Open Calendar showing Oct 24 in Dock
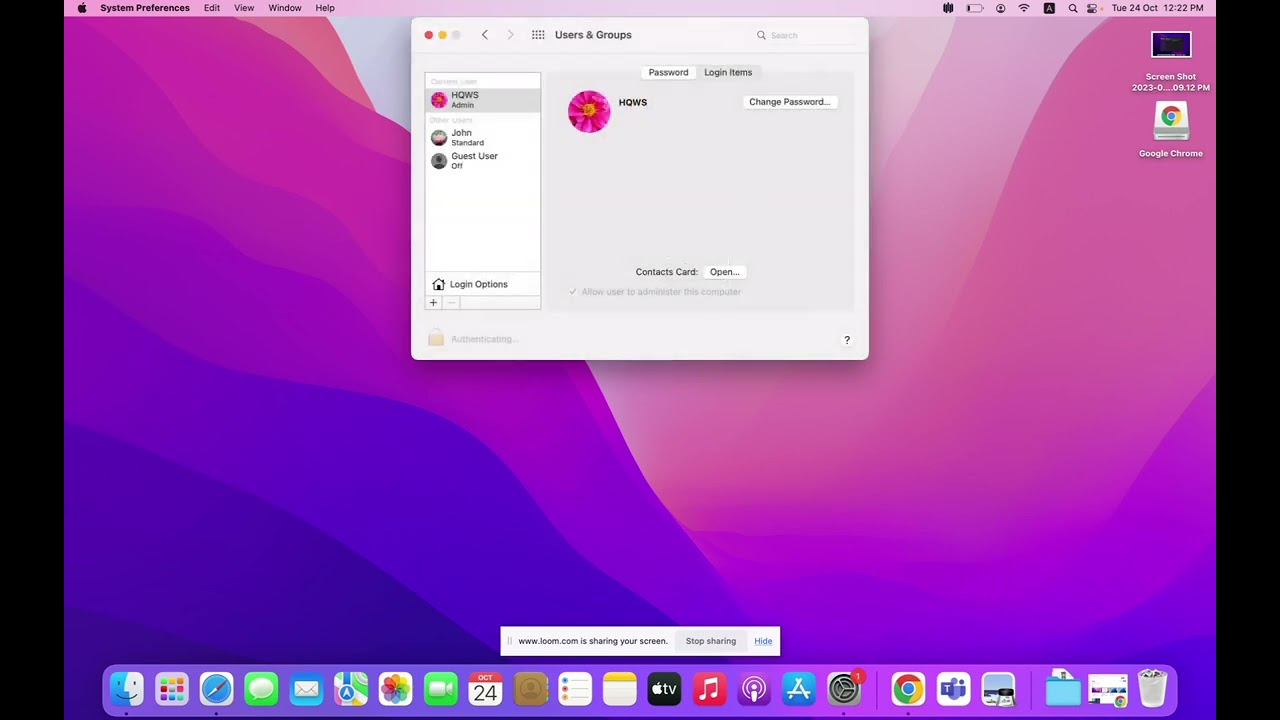The height and width of the screenshot is (720, 1280). pyautogui.click(x=485, y=689)
